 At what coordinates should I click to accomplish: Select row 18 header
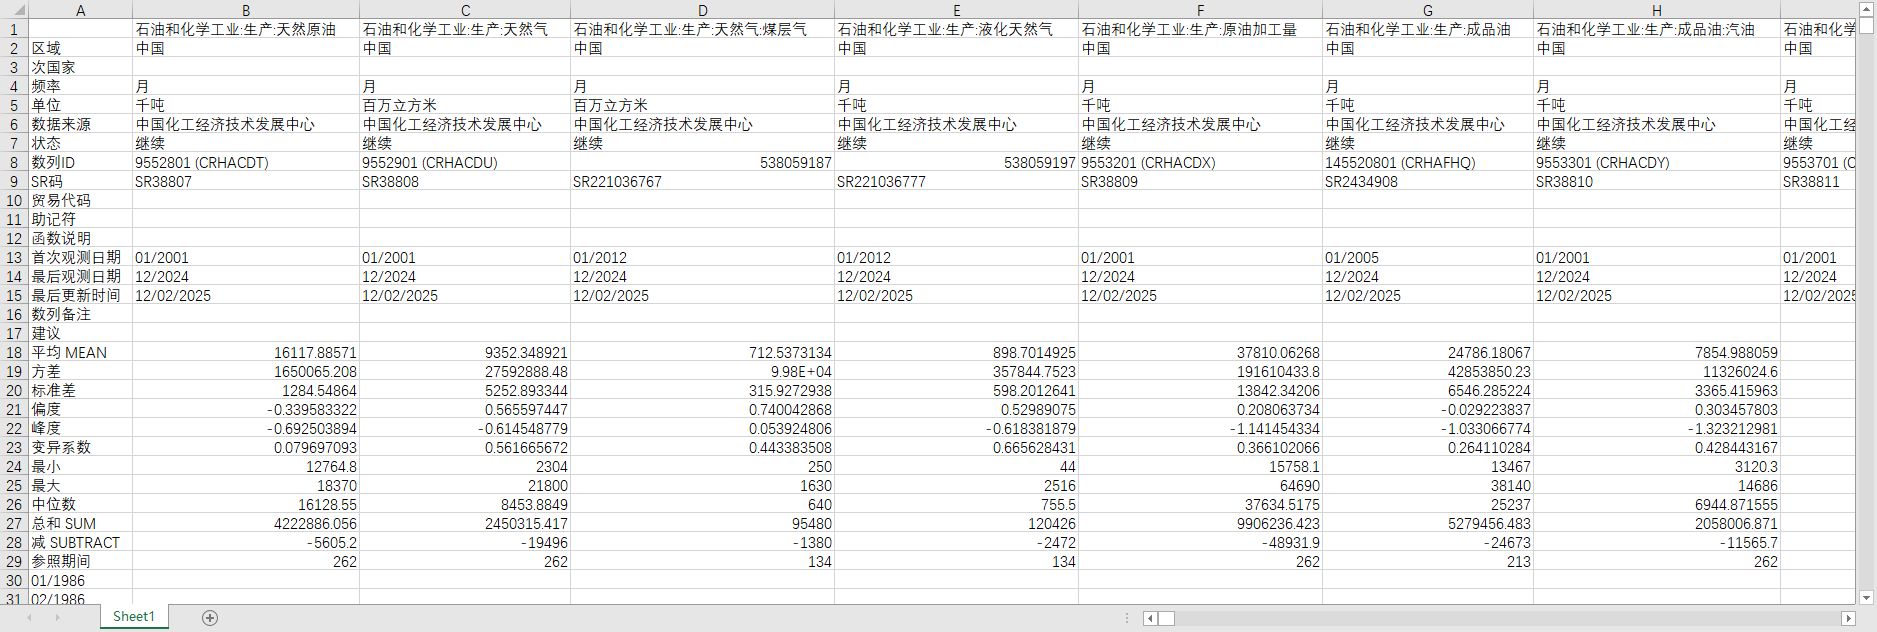[x=14, y=353]
